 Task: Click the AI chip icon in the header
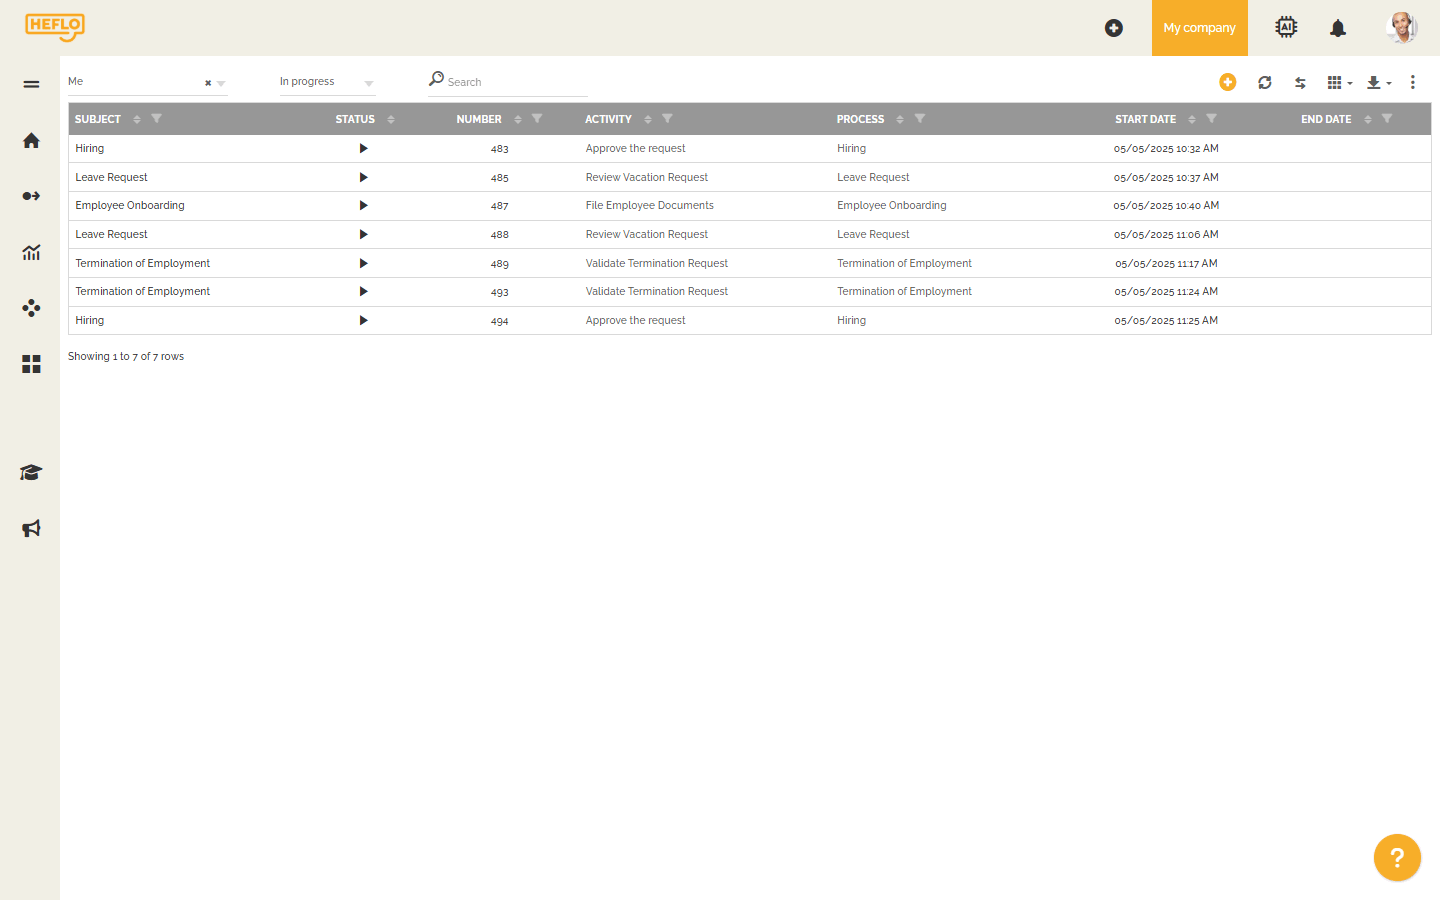[1286, 27]
